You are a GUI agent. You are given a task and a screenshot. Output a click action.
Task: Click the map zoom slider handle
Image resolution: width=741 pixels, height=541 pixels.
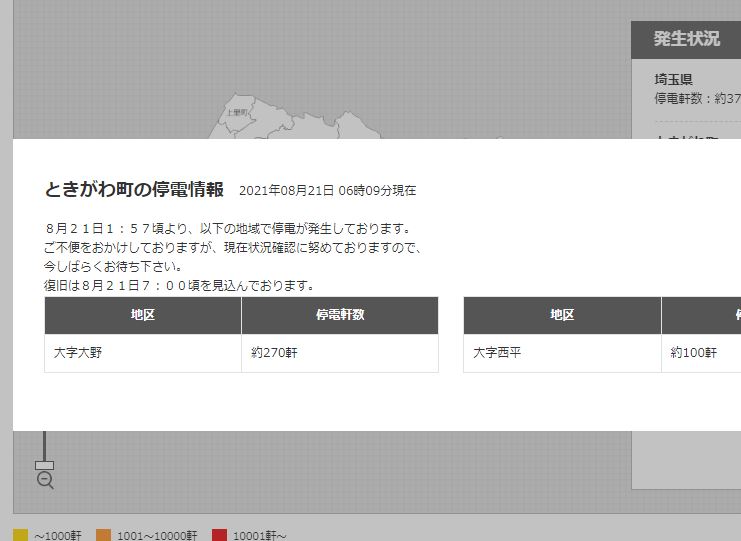coord(44,465)
